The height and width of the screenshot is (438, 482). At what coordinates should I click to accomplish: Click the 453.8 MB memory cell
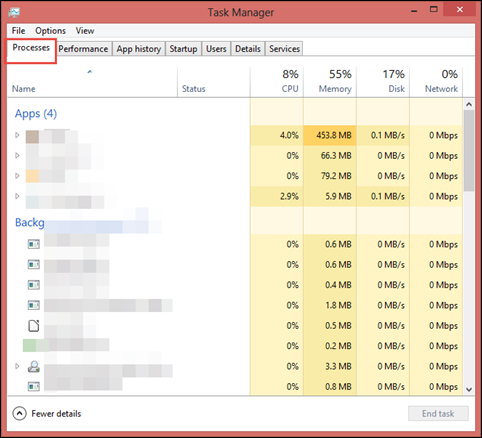click(x=330, y=135)
